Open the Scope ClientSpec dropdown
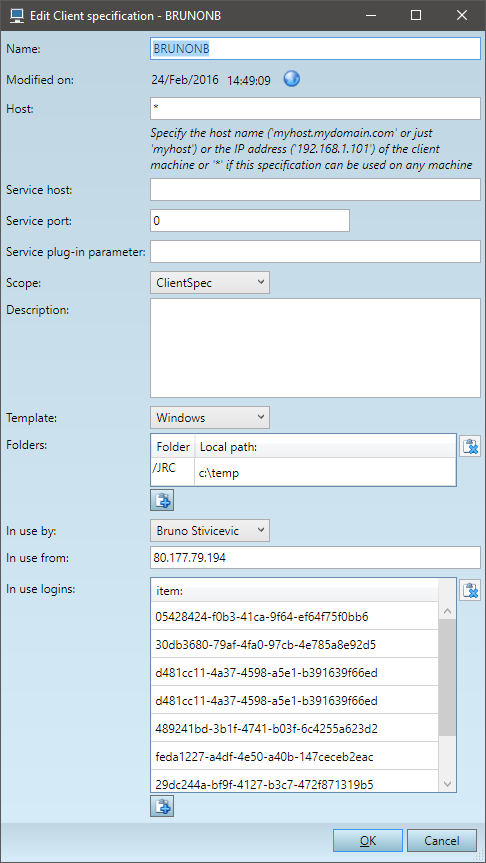The image size is (486, 863). 210,283
